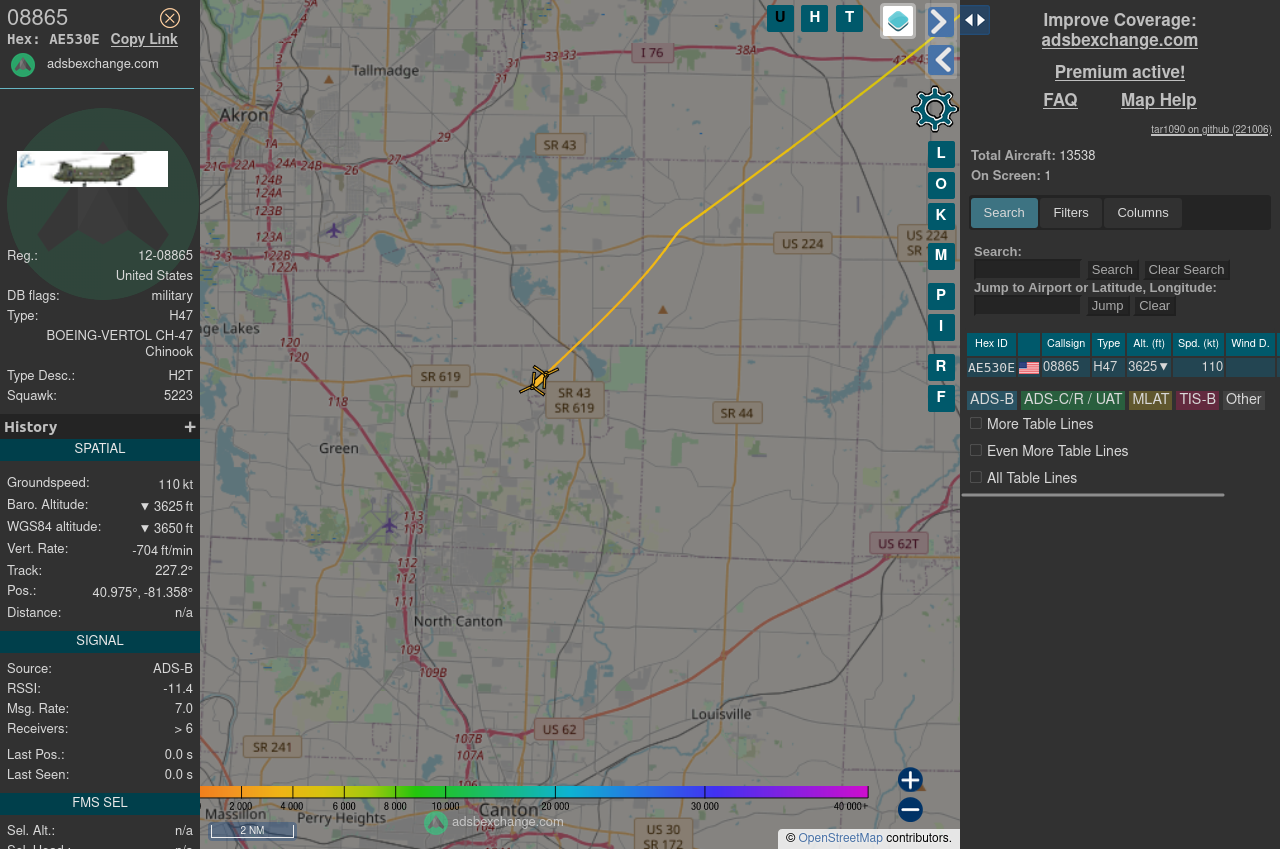Open the FAQ link

tap(1060, 100)
